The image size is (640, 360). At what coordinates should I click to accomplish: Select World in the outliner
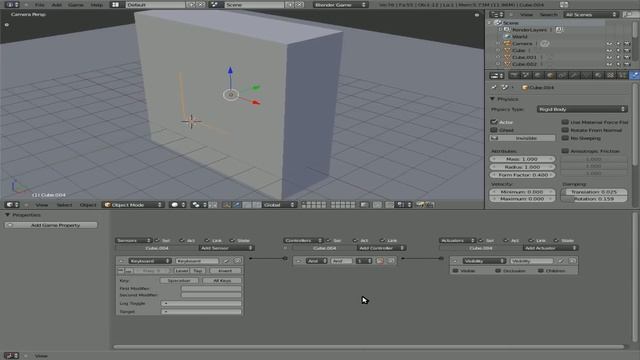point(520,36)
